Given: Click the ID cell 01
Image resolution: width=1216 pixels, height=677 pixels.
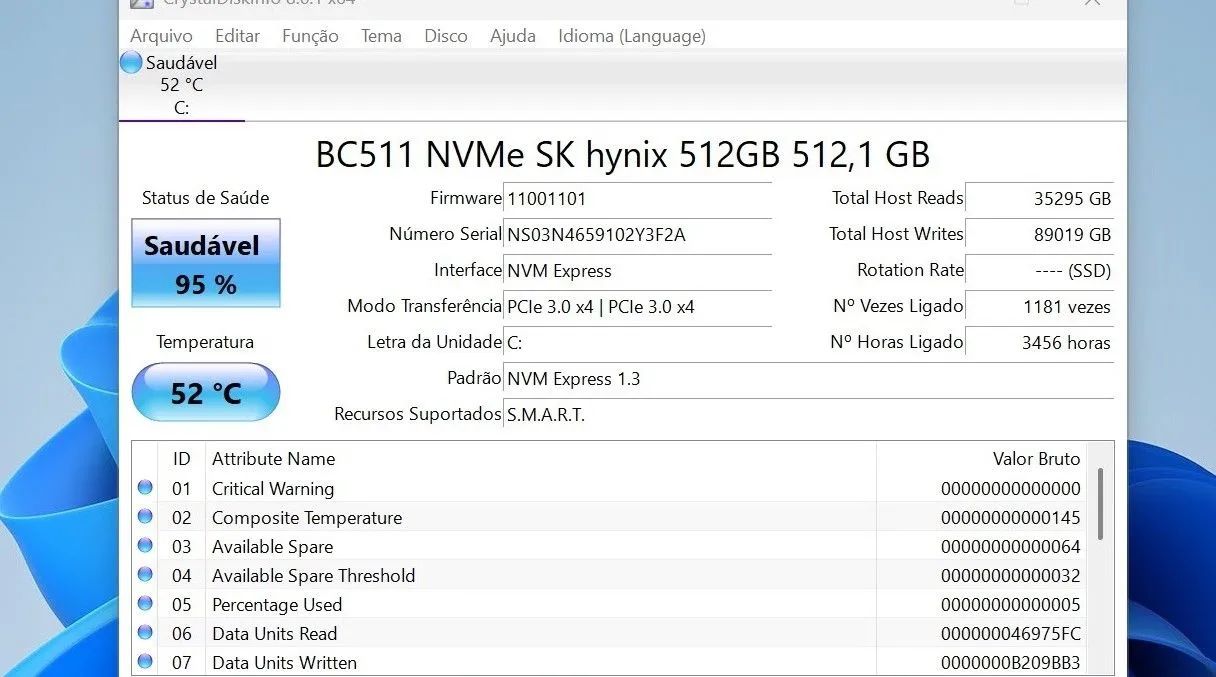Looking at the screenshot, I should point(181,489).
